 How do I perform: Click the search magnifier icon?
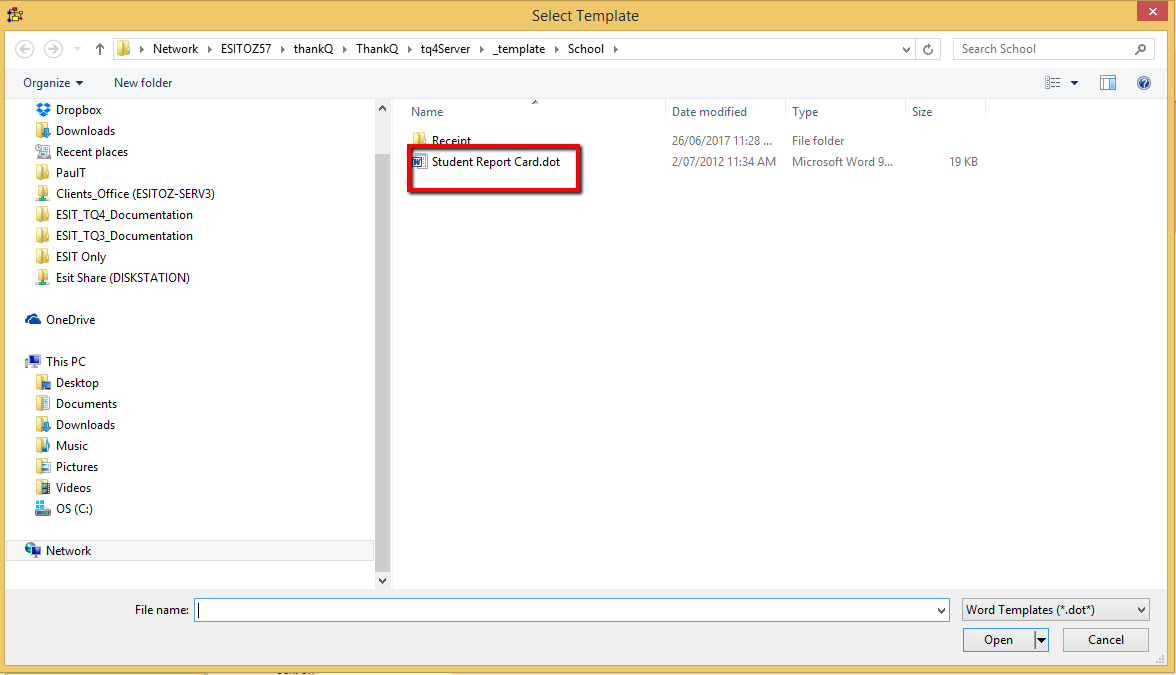click(x=1140, y=49)
